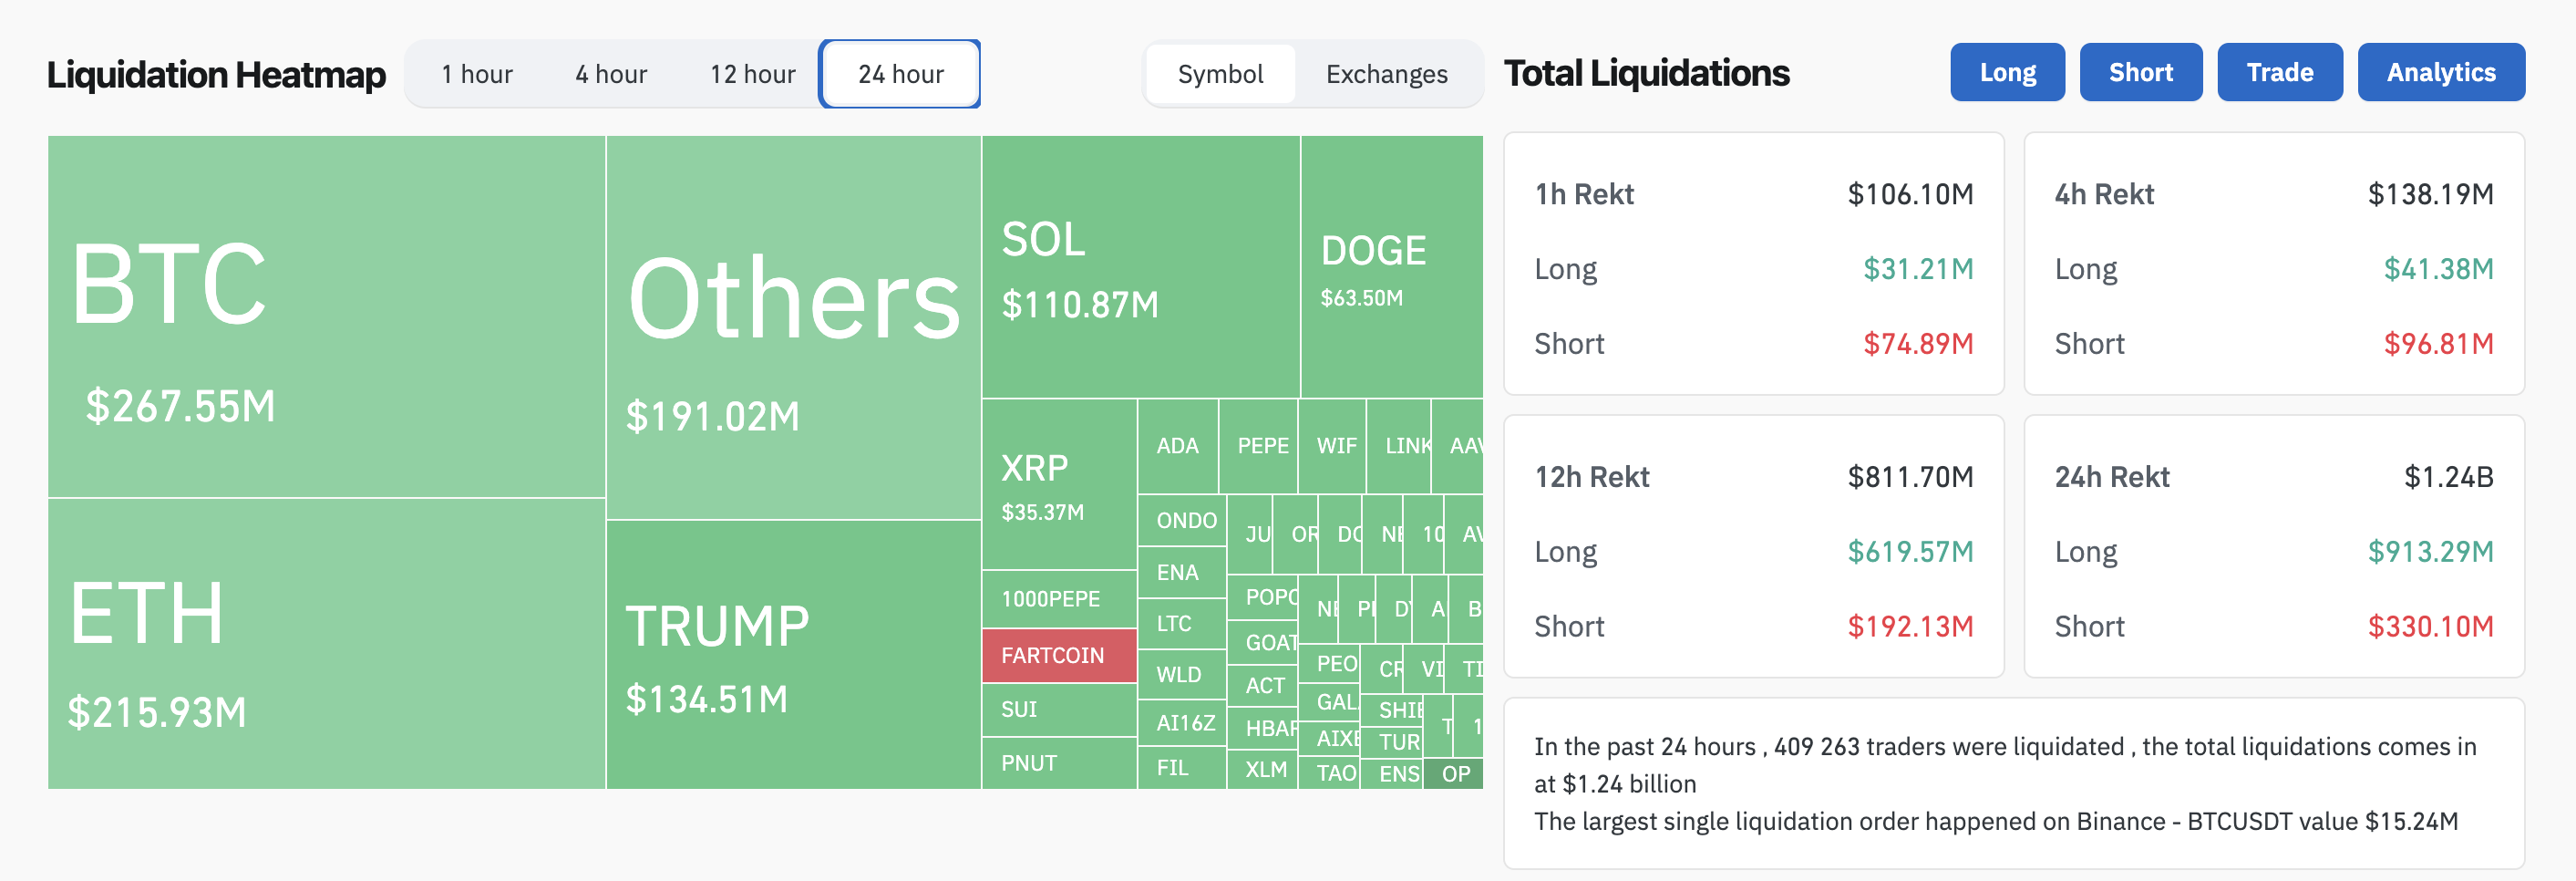Switch heatmap to 1 hour timeframe

477,74
